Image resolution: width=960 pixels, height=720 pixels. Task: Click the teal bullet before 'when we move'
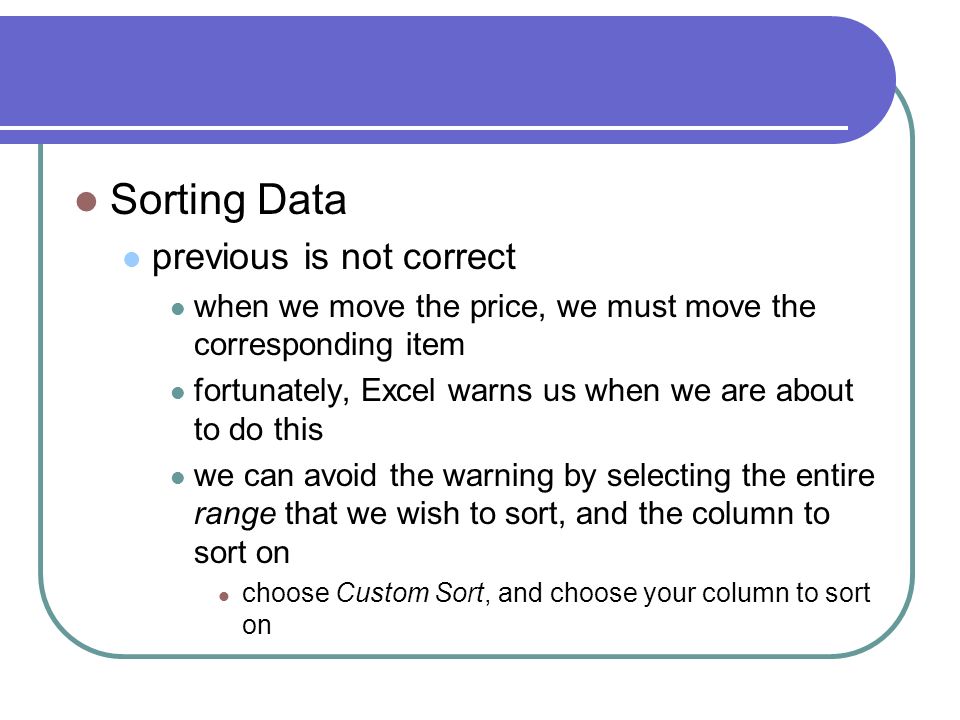pyautogui.click(x=178, y=309)
